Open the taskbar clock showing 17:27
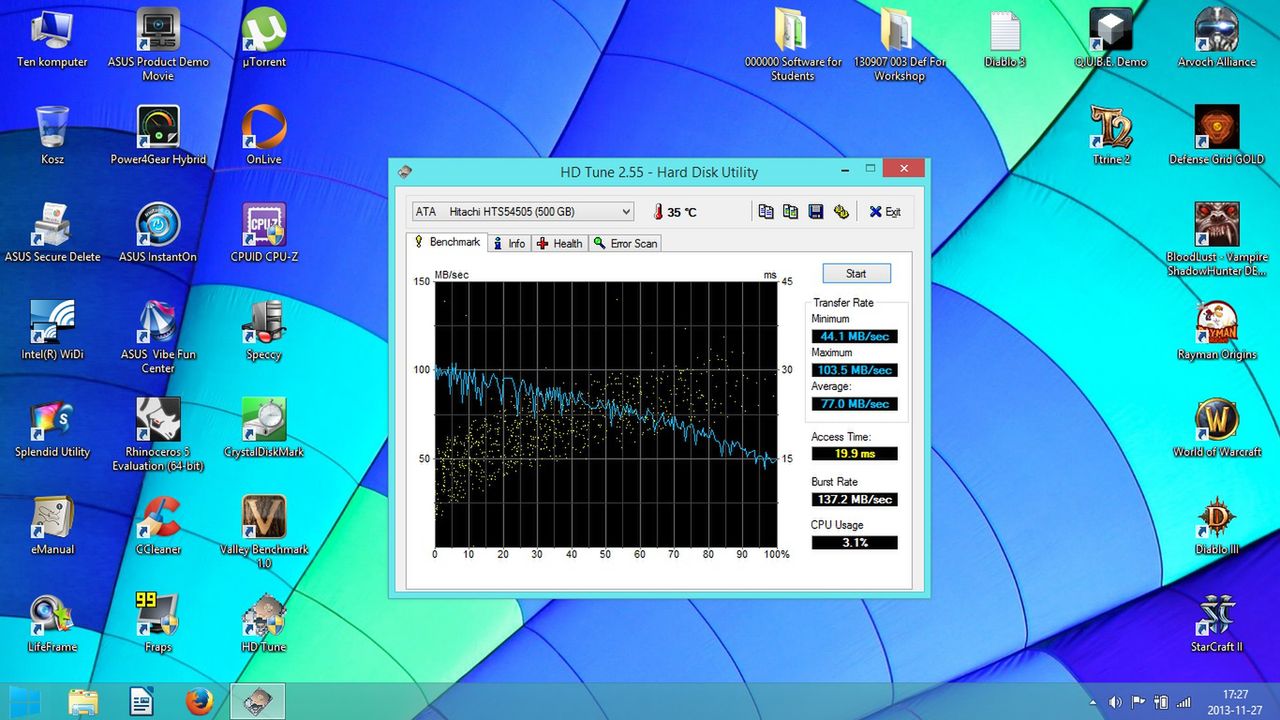 click(1235, 701)
